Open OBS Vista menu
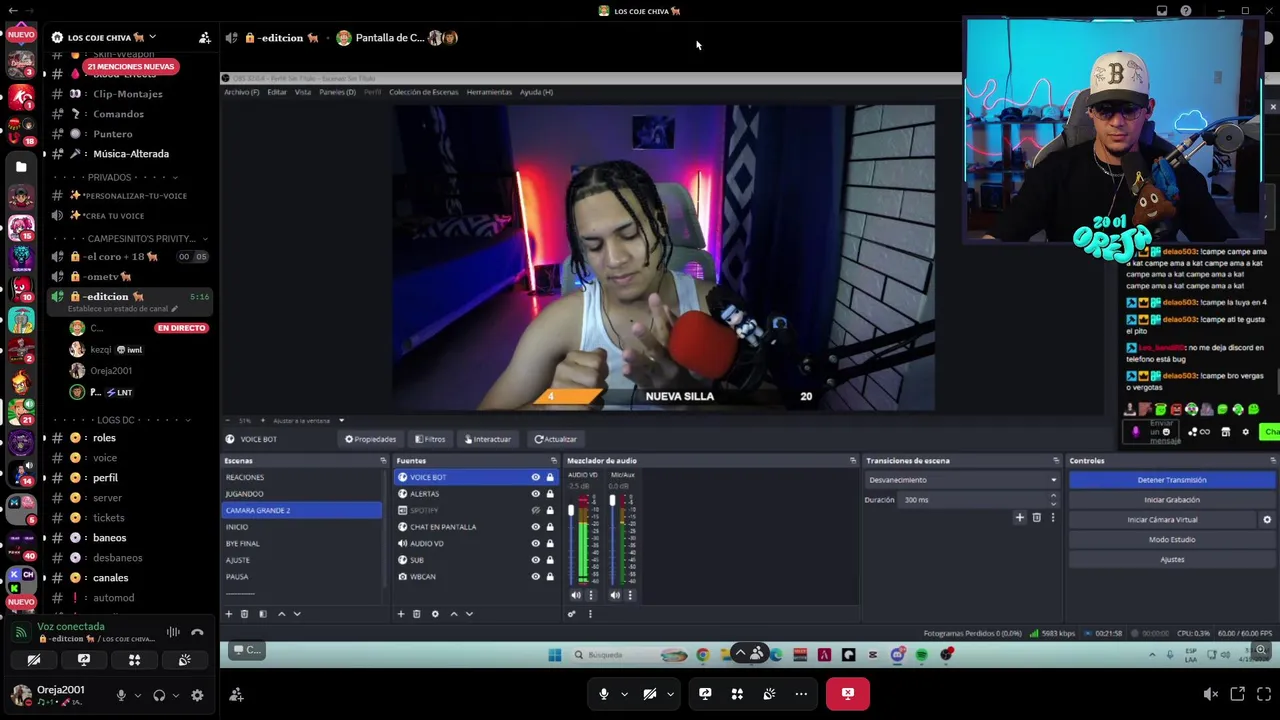This screenshot has width=1280, height=720. coord(302,92)
